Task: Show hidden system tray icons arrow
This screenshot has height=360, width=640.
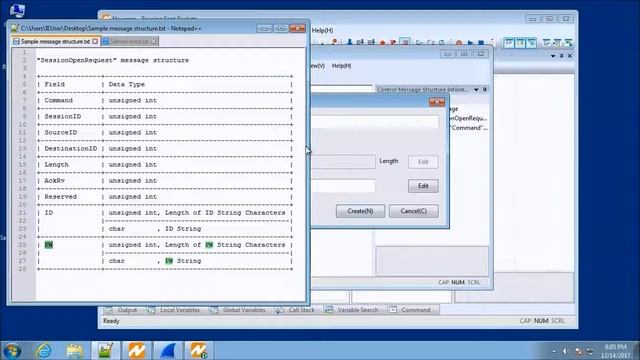Action: [x=554, y=351]
